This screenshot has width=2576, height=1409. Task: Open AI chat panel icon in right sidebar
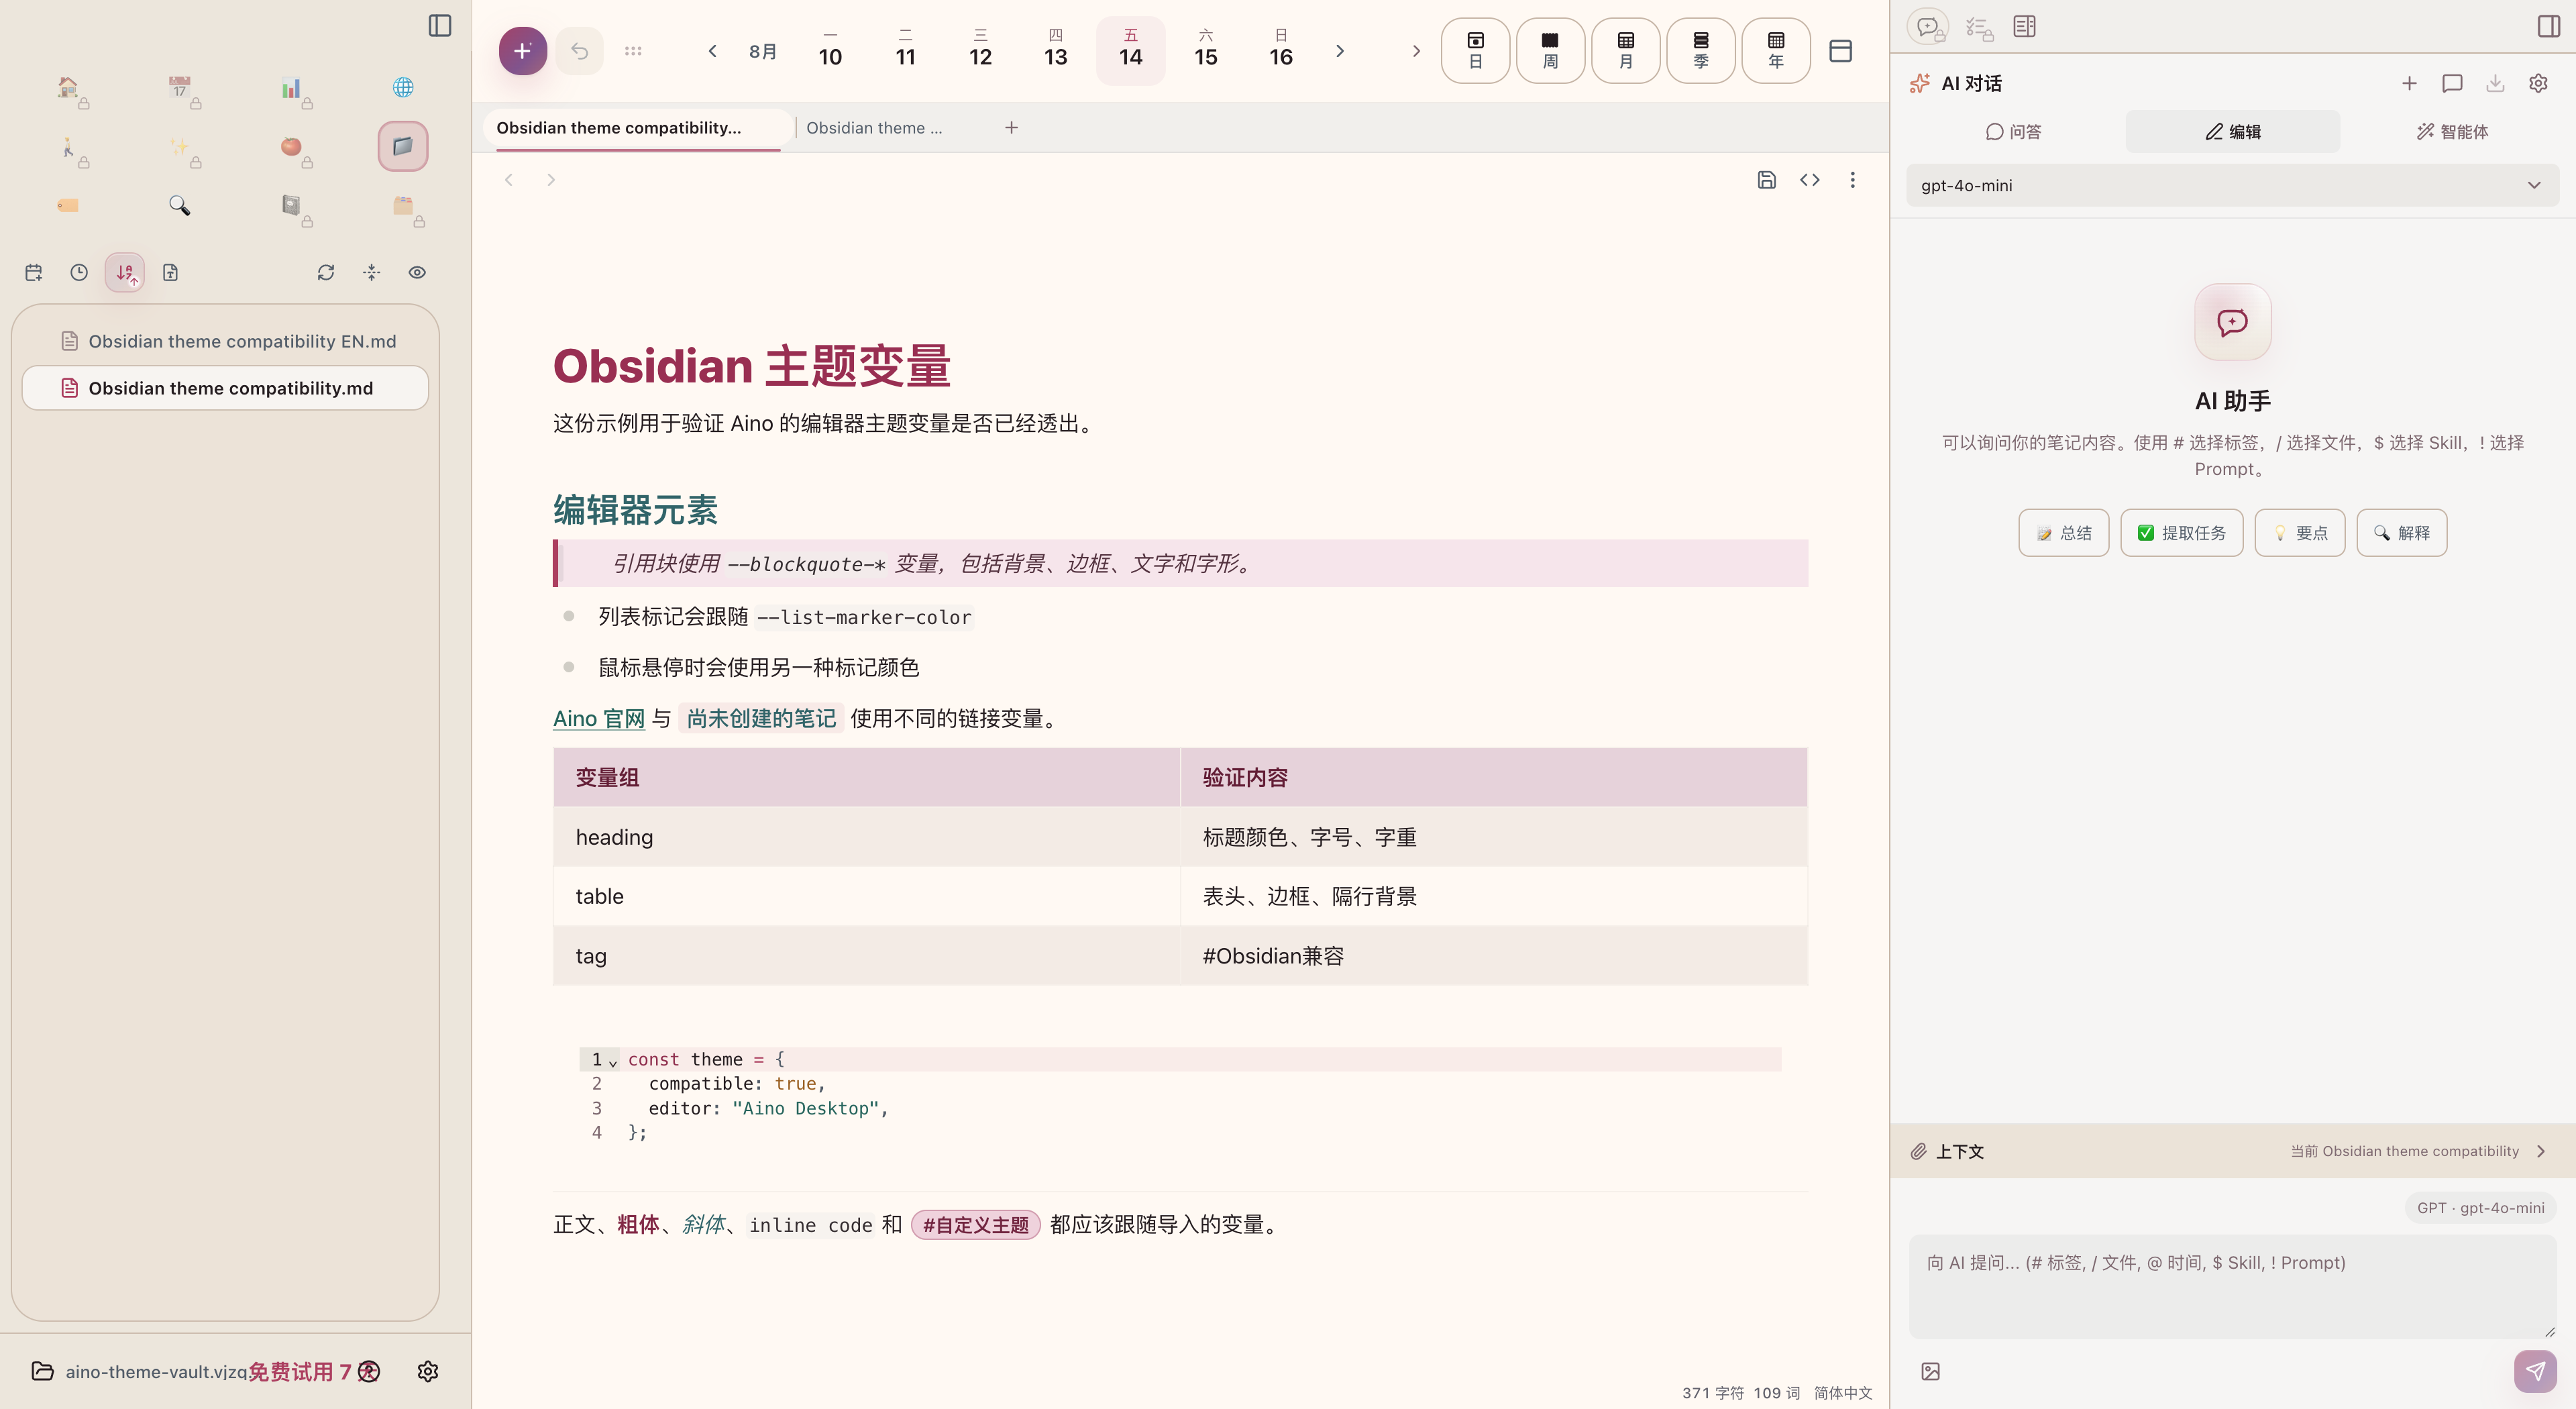1927,26
